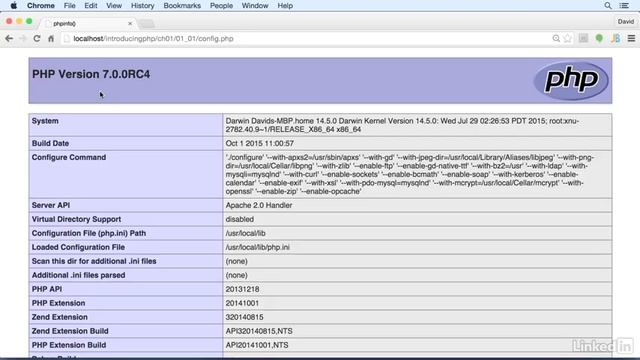The height and width of the screenshot is (360, 640).
Task: Click the Configure Command label
Action: pyautogui.click(x=69, y=157)
